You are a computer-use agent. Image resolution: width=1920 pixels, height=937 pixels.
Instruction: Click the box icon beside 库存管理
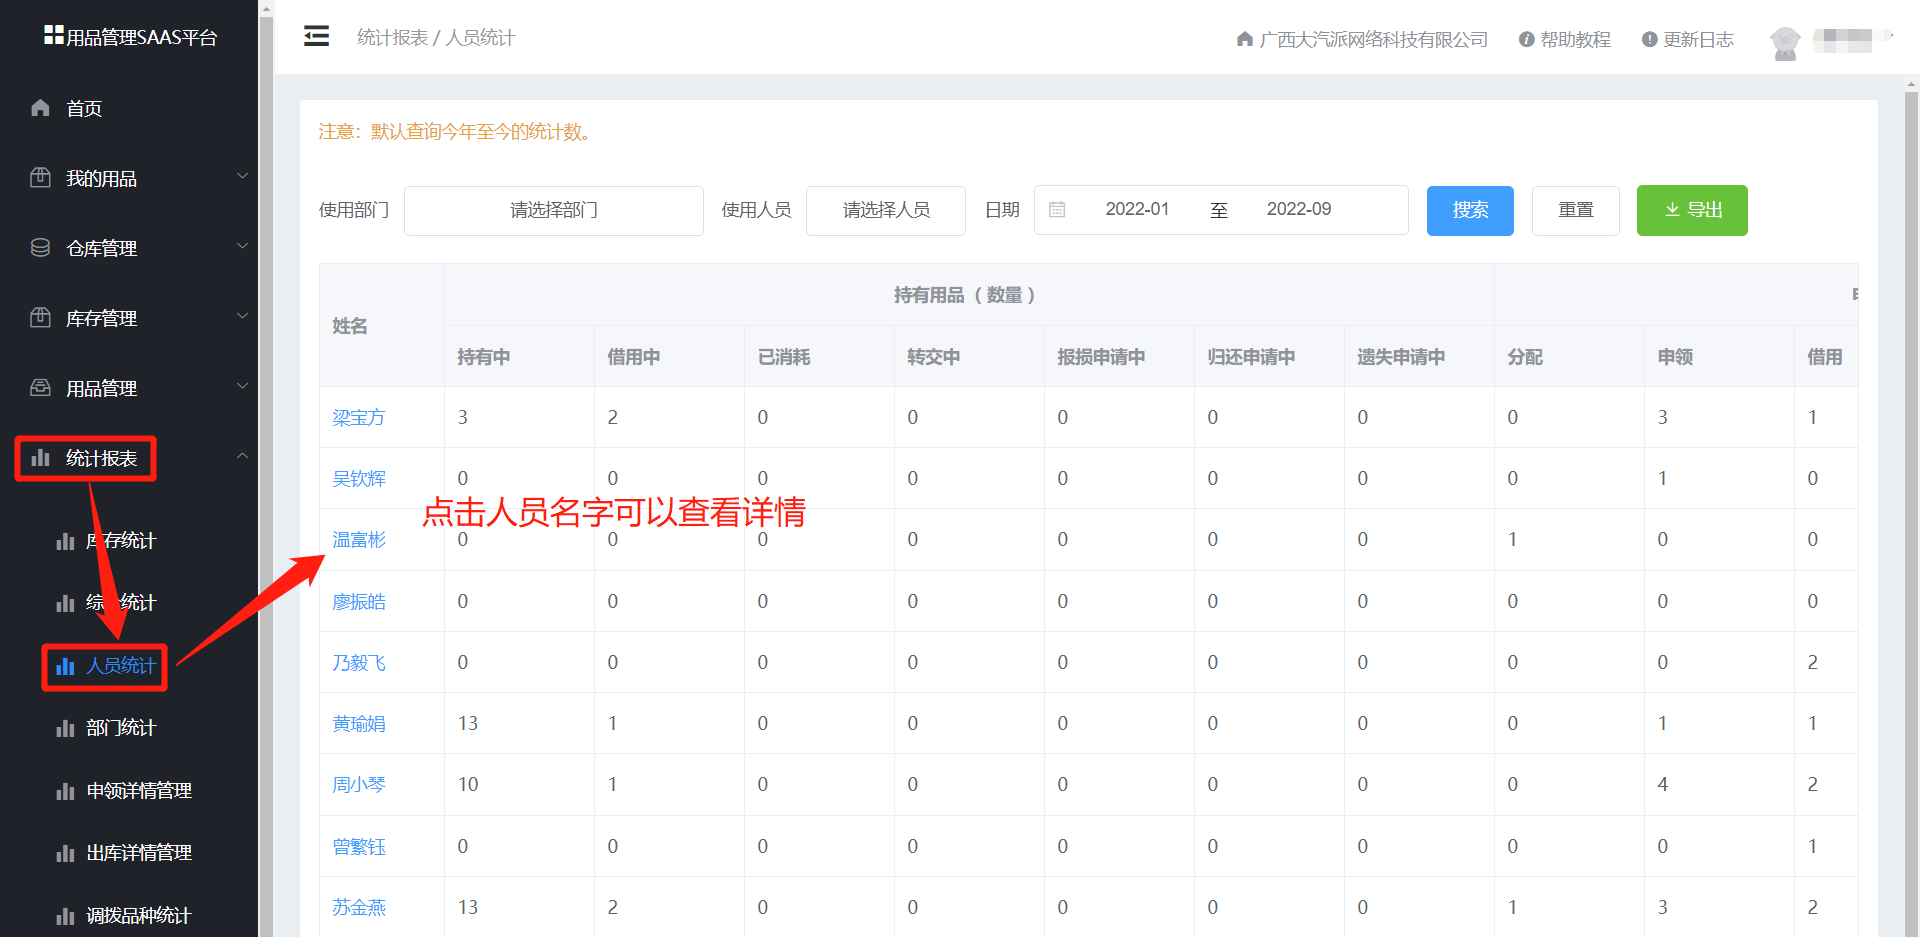pos(40,317)
